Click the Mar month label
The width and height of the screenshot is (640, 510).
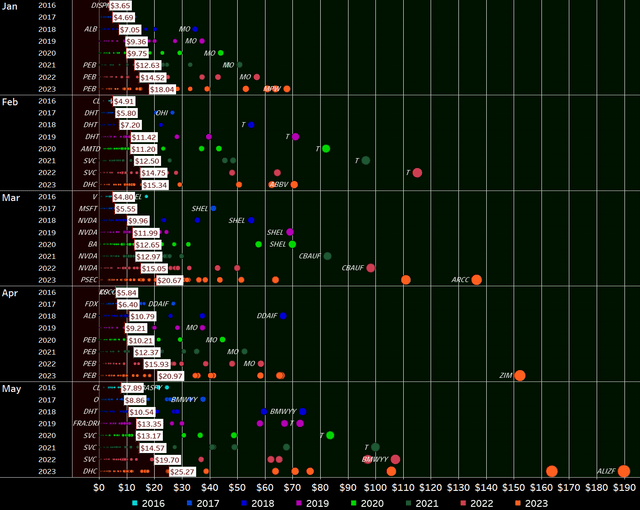click(11, 197)
